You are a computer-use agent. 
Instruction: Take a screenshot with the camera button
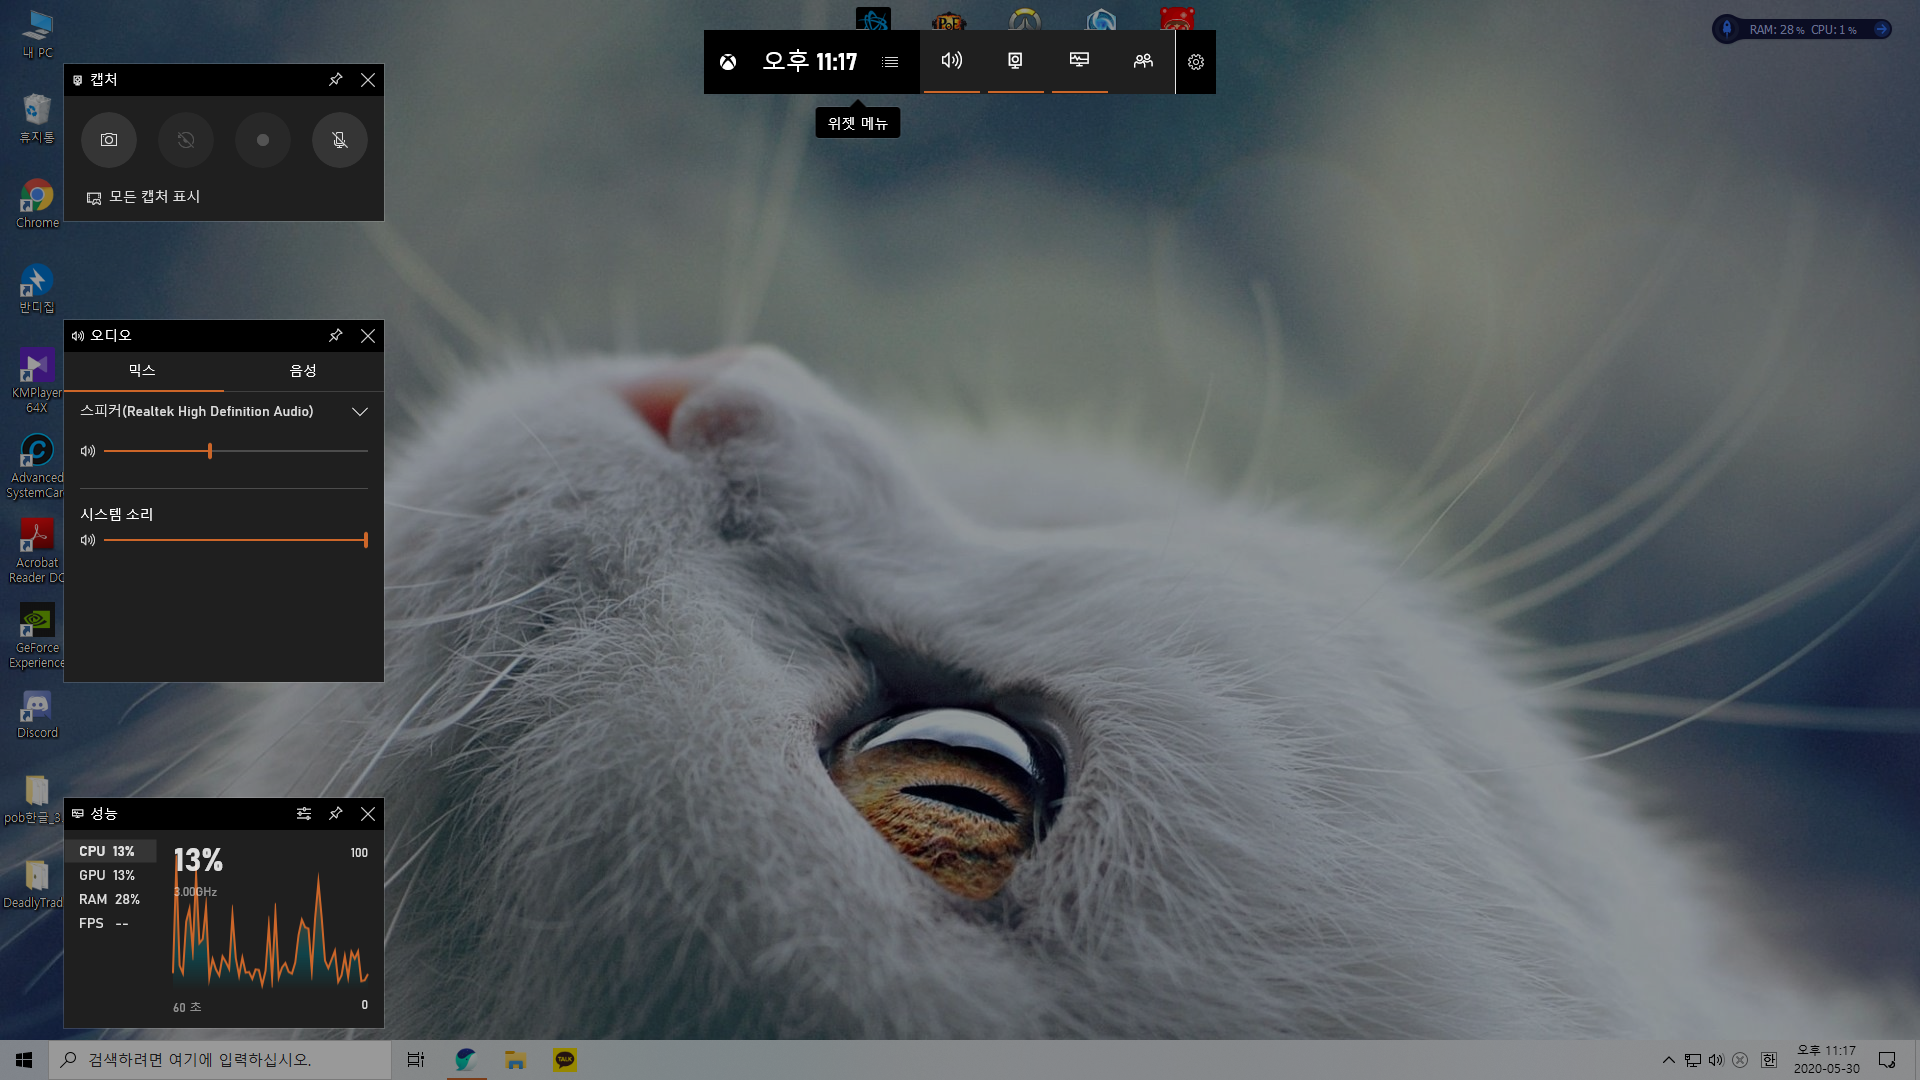point(108,140)
